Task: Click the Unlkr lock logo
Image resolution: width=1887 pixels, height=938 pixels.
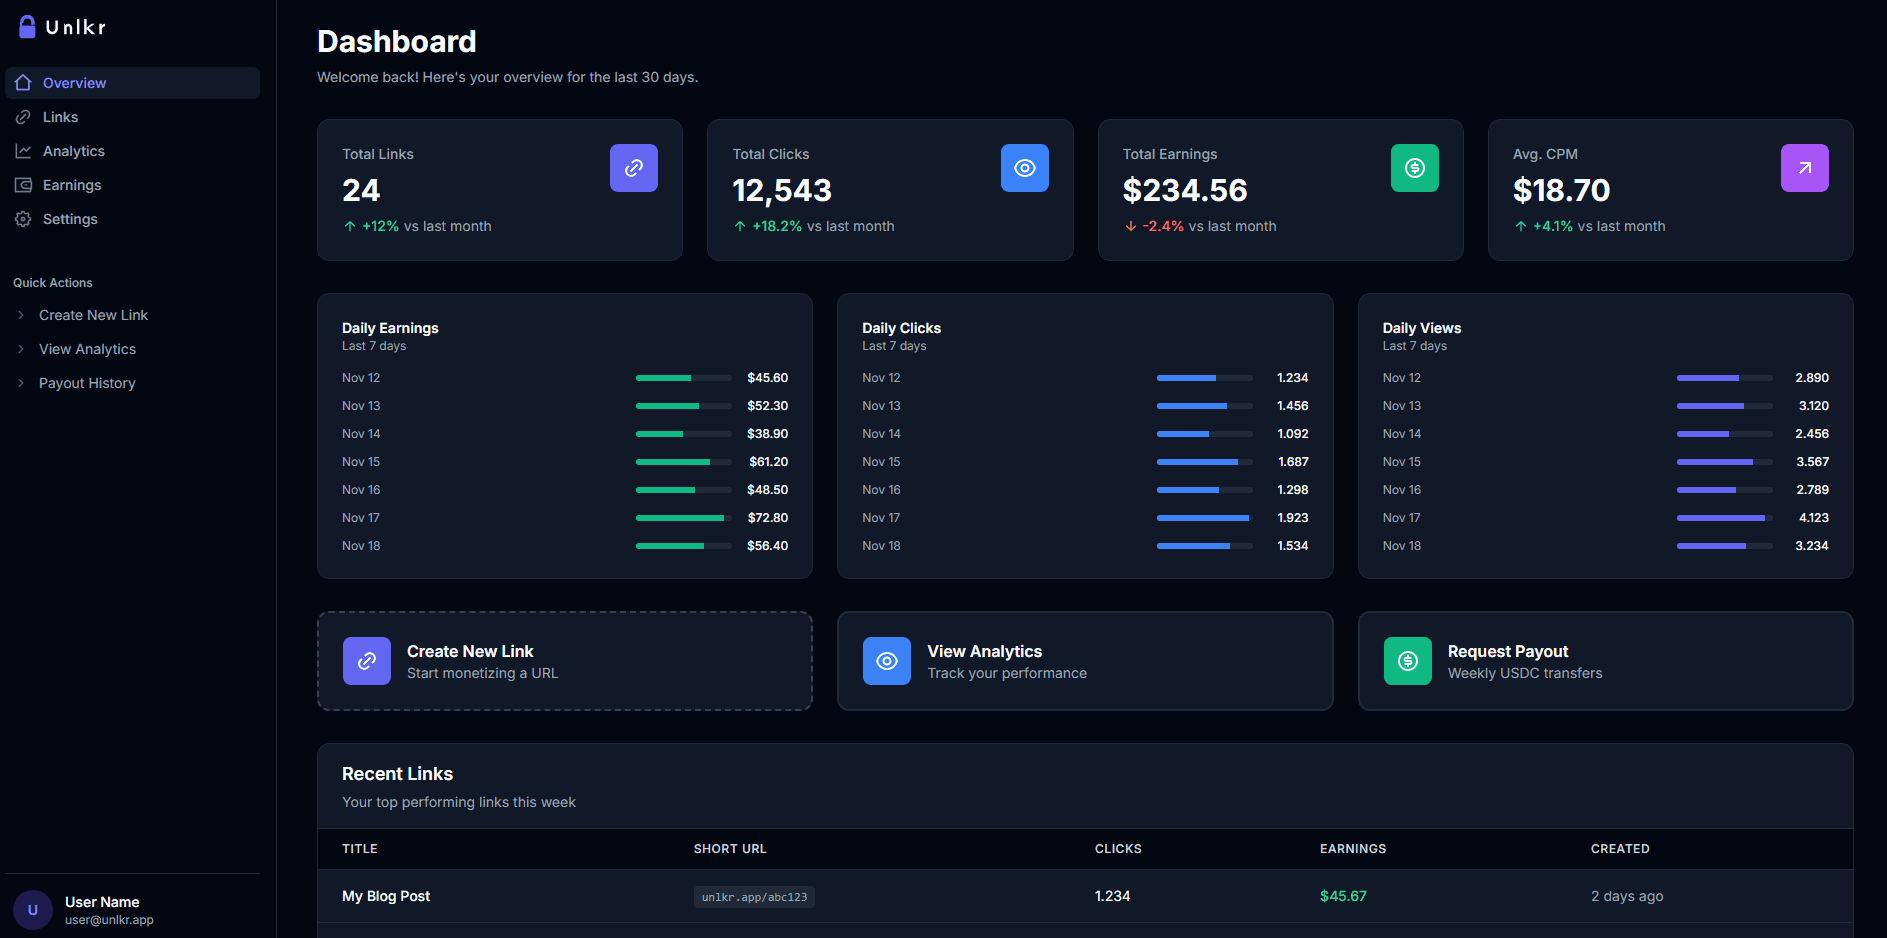Action: tap(25, 26)
